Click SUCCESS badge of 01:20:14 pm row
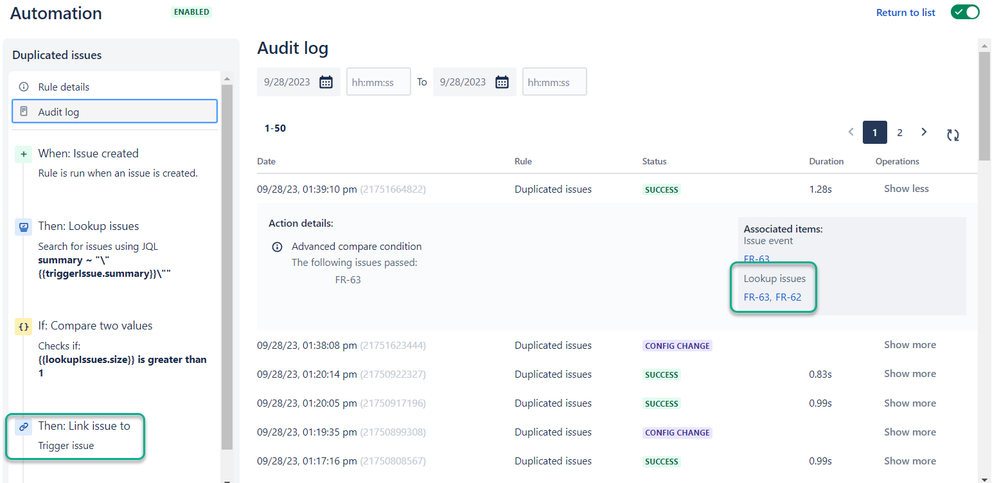This screenshot has width=999, height=483. (661, 375)
